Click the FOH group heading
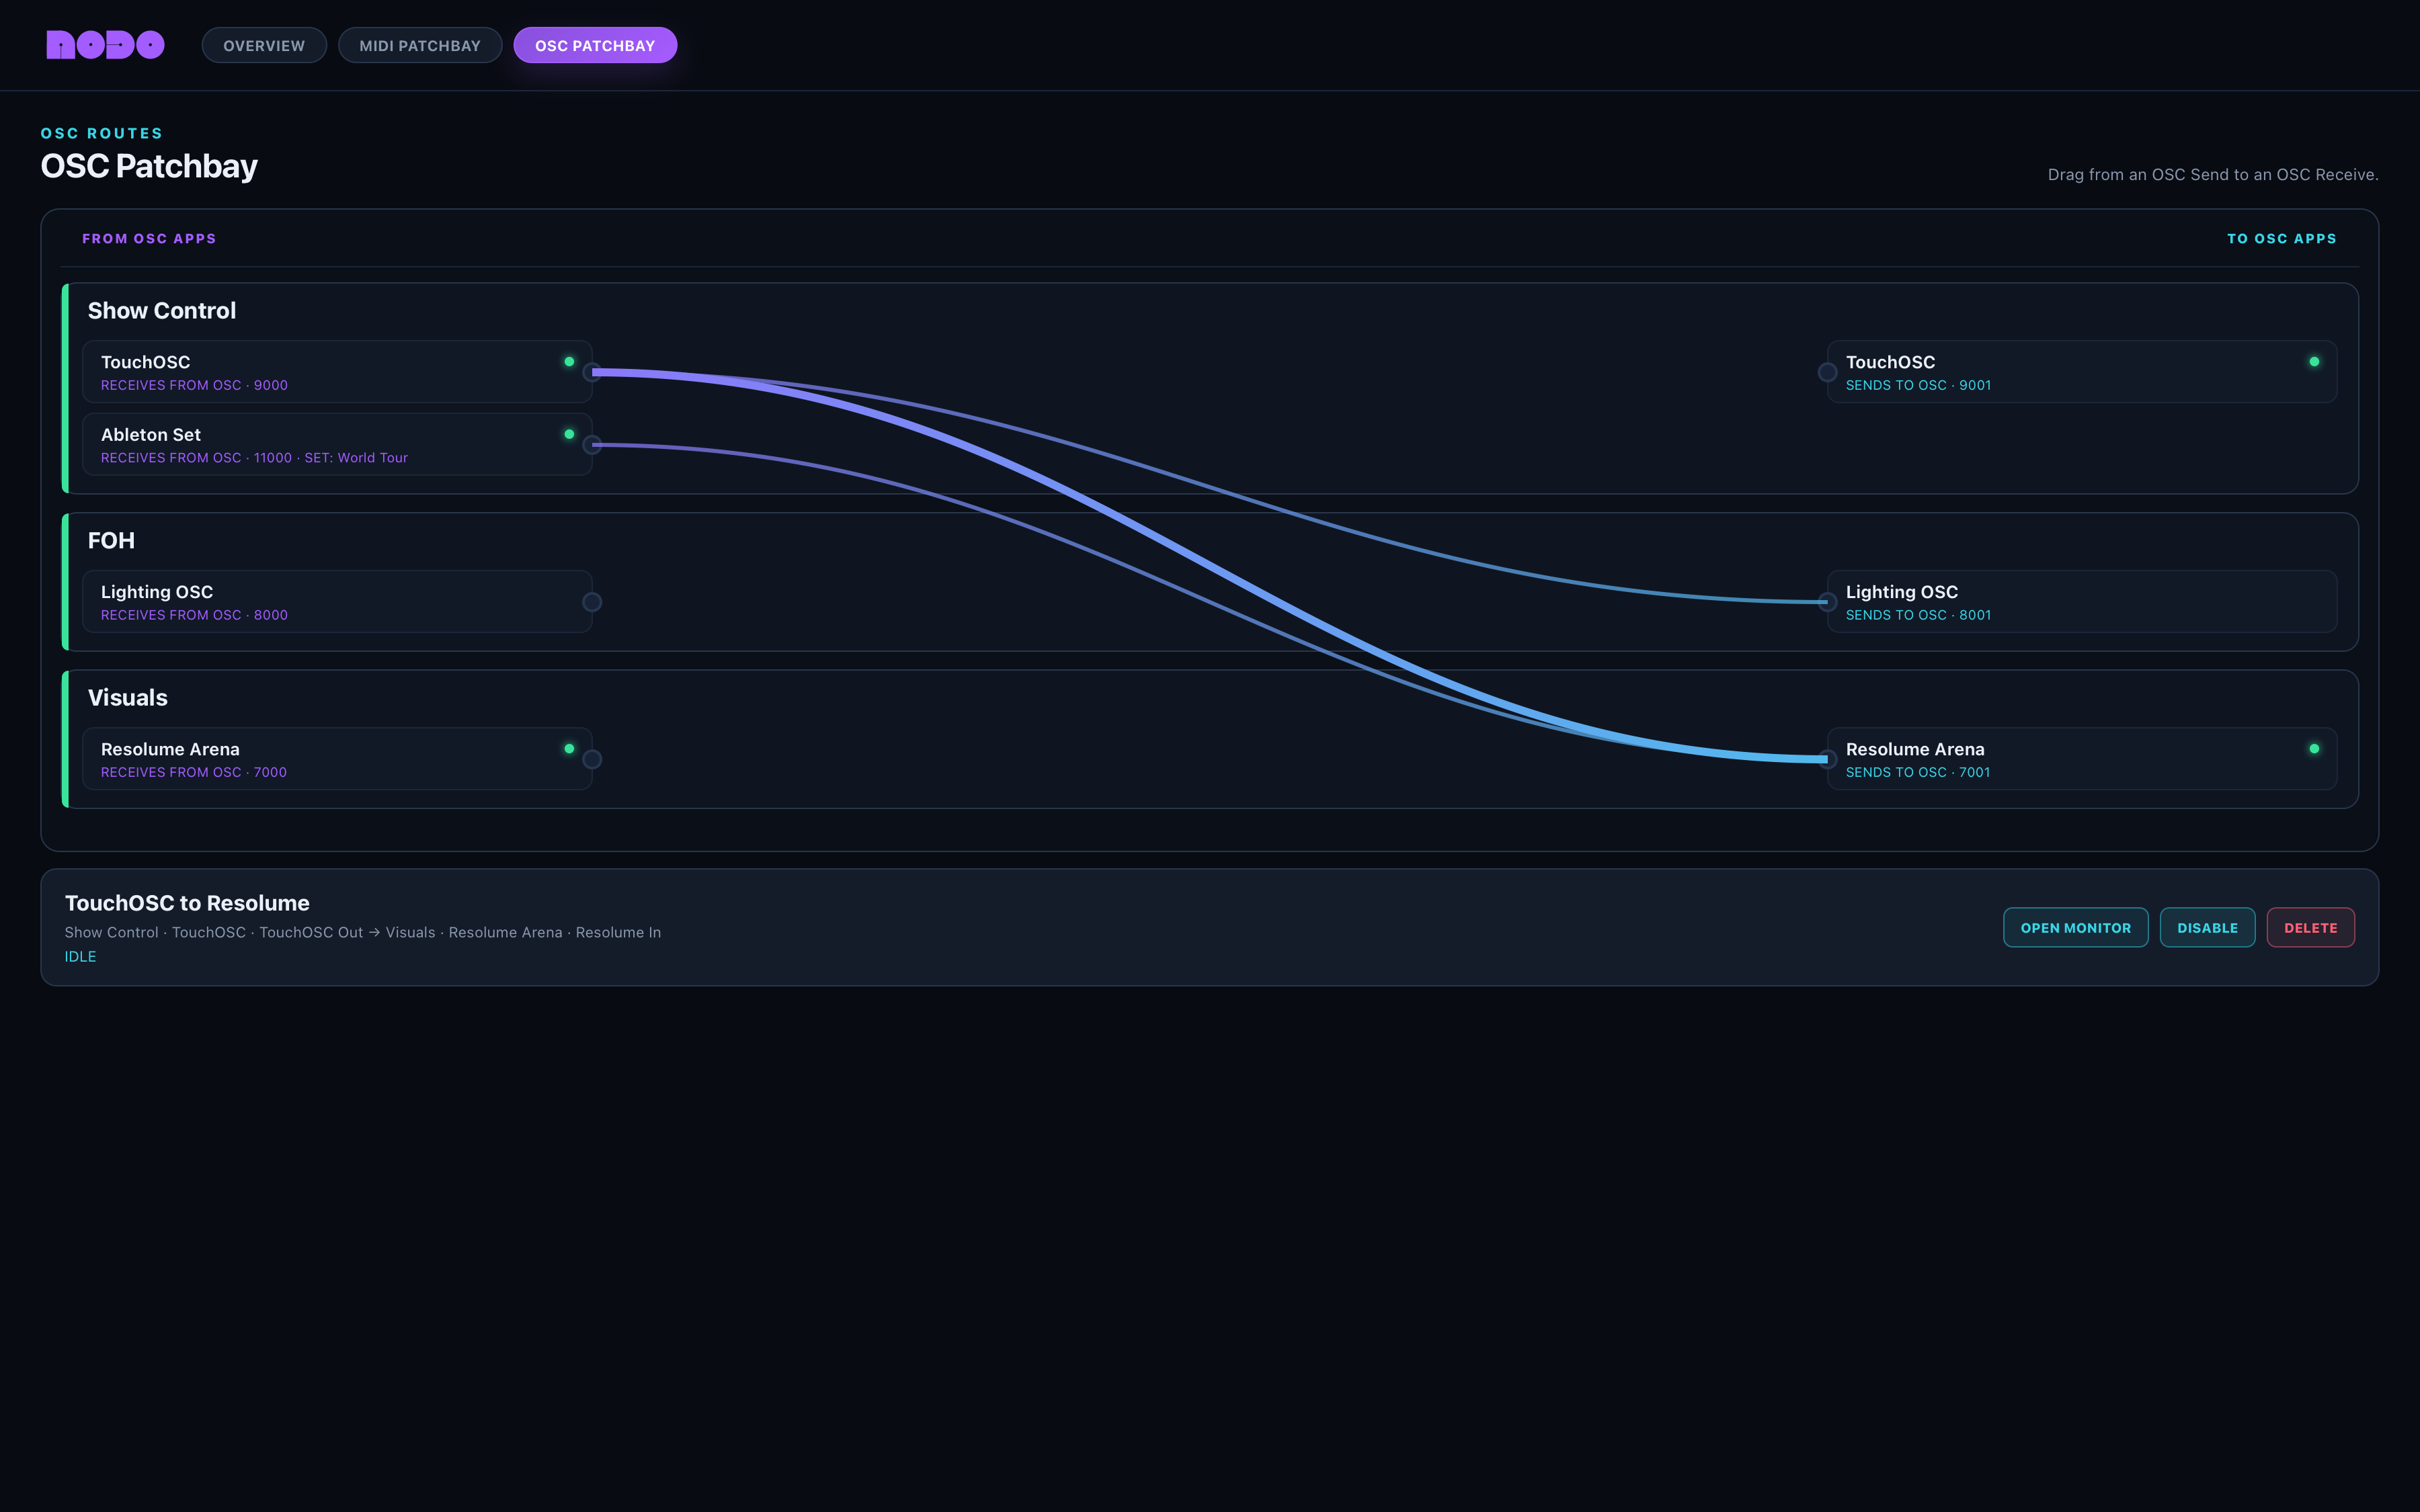Viewport: 2420px width, 1512px height. click(111, 541)
